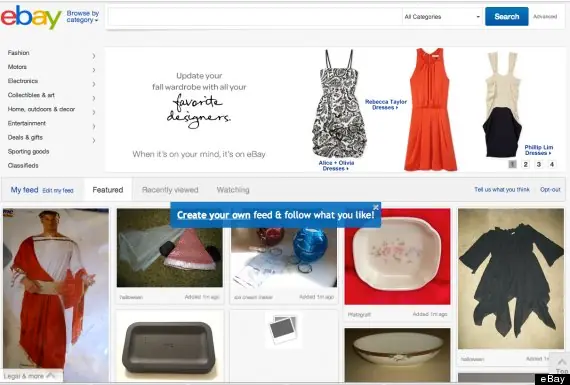This screenshot has height=385, width=570.
Task: Select Home, outdoors & decor category
Action: (41, 109)
